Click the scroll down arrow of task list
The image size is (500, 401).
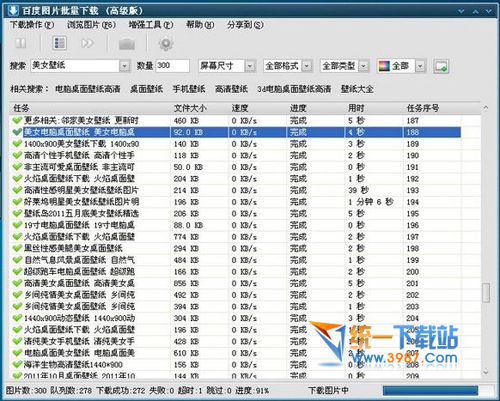486,372
